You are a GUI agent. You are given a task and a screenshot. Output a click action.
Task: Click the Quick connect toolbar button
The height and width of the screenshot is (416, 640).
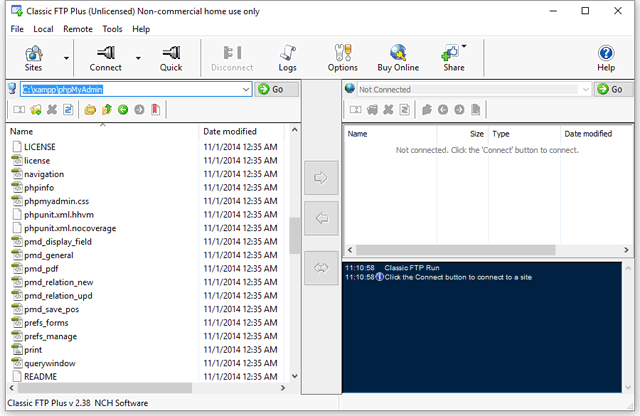click(171, 58)
